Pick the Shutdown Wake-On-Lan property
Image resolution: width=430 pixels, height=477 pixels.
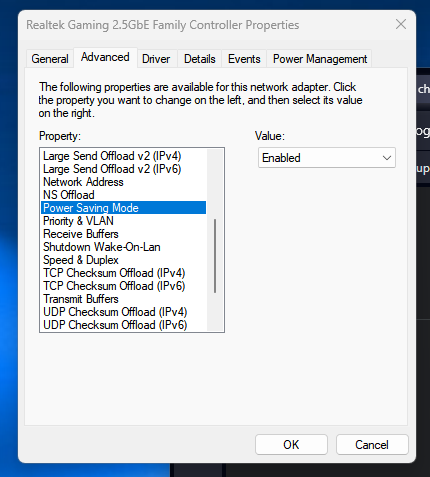click(x=123, y=247)
